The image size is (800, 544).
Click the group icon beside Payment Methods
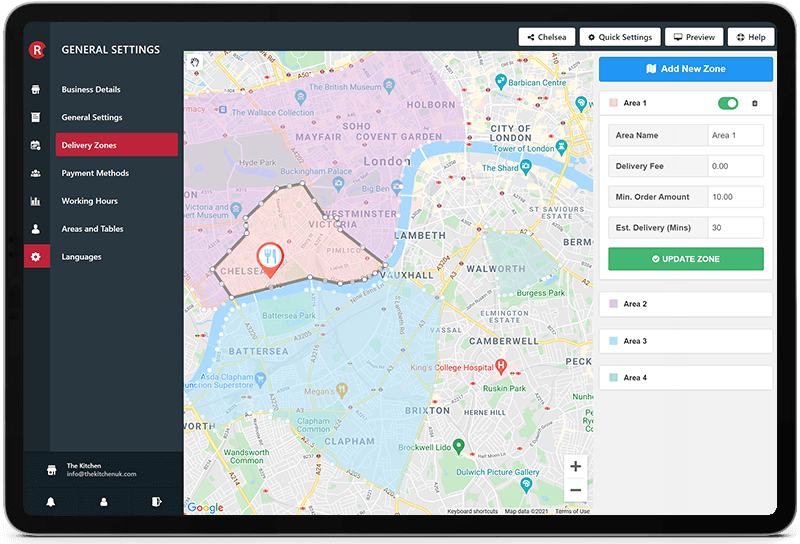coord(36,174)
